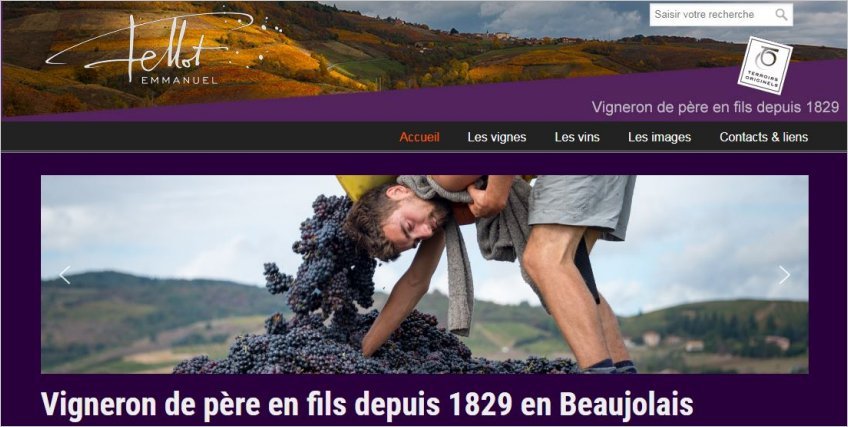Click the heading "Vigneron de père en fils depuis 1829 en Beaujolais"
The height and width of the screenshot is (427, 848).
coord(367,404)
